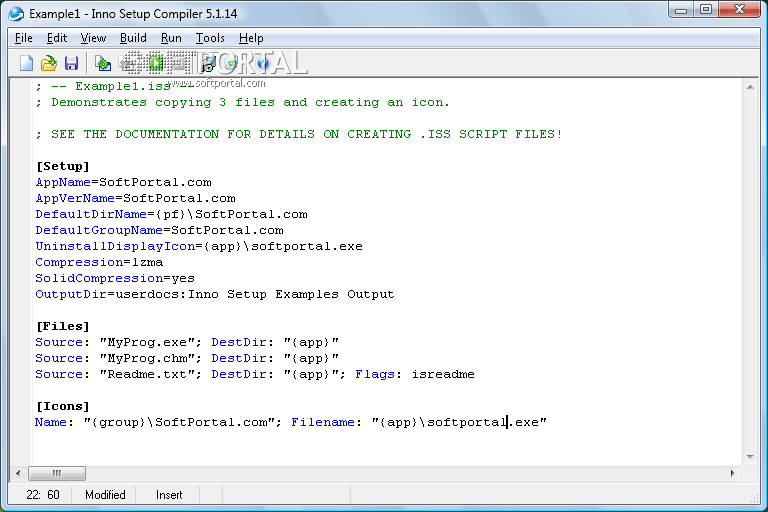Click the "SEE THE DOCUMENTATION" comment line
This screenshot has height=512, width=768.
(299, 134)
